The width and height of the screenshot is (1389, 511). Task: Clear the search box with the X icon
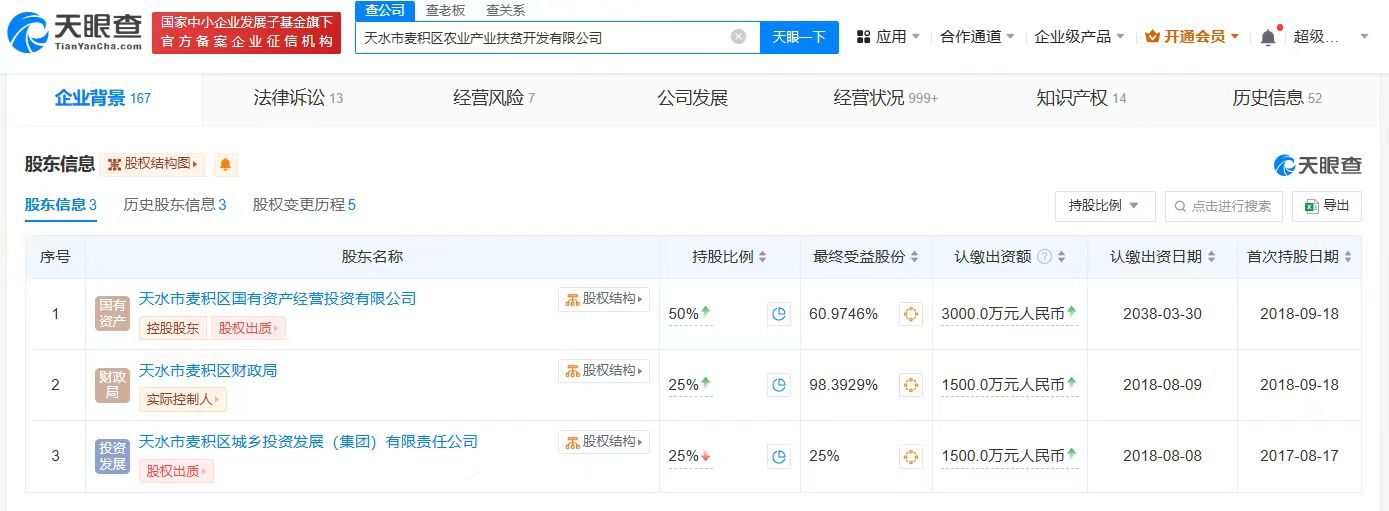coord(738,37)
